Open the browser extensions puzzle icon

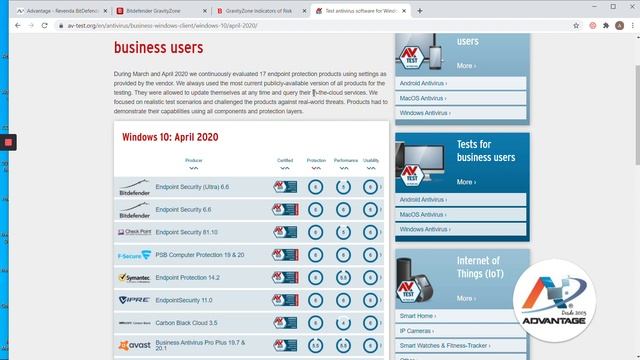point(606,25)
